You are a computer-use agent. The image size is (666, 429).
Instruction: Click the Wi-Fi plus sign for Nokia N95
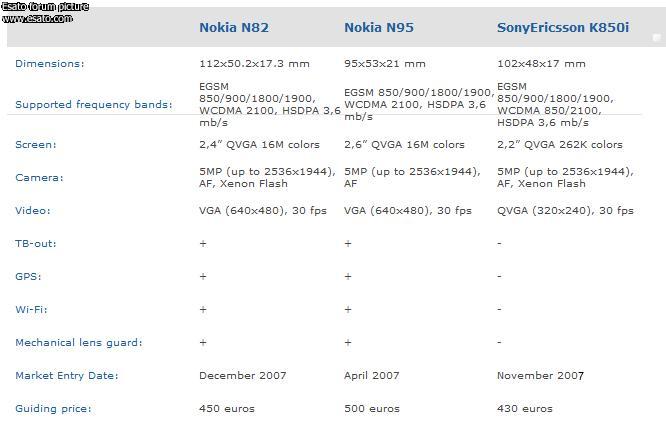tap(348, 310)
